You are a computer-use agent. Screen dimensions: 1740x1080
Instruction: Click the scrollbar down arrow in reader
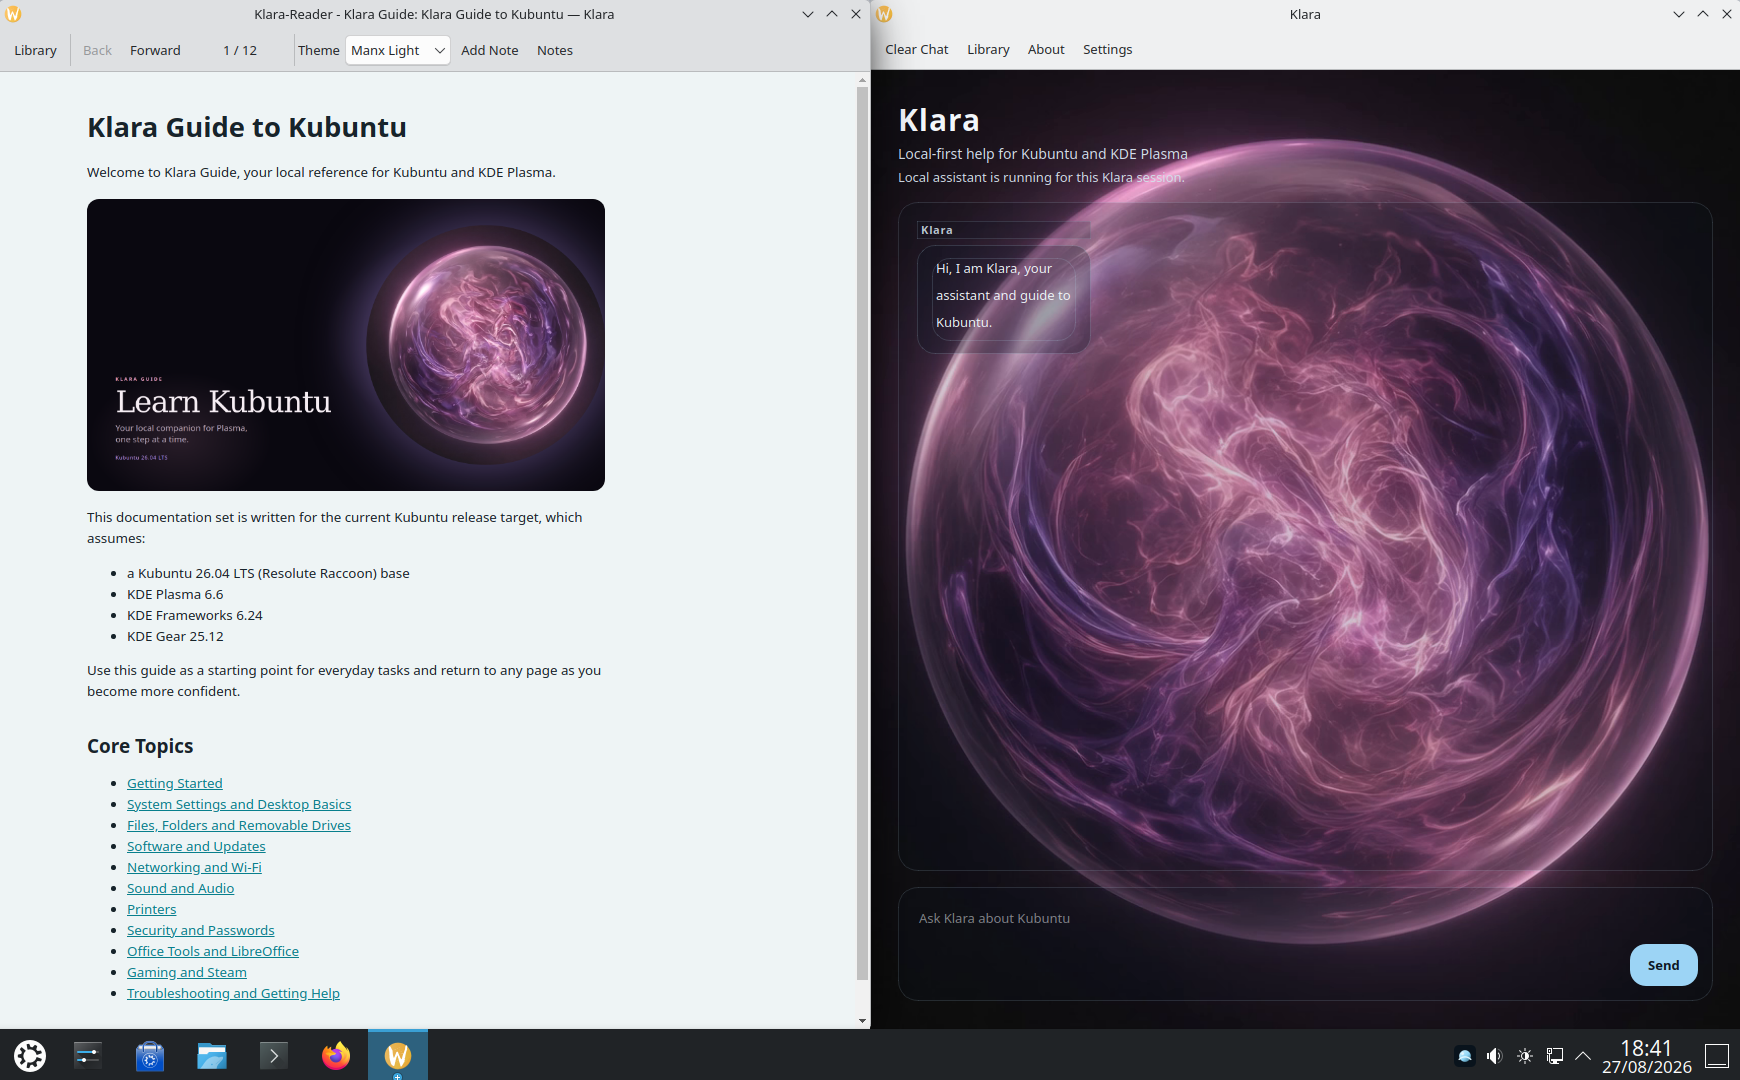(862, 1021)
